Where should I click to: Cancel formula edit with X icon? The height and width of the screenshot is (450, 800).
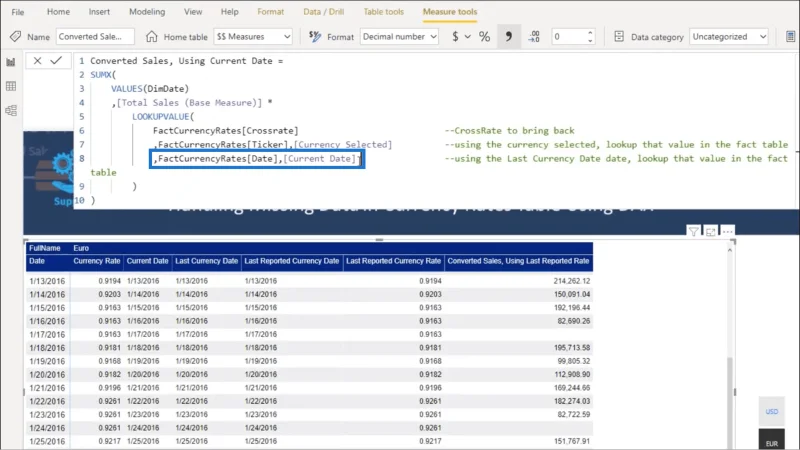[37, 61]
